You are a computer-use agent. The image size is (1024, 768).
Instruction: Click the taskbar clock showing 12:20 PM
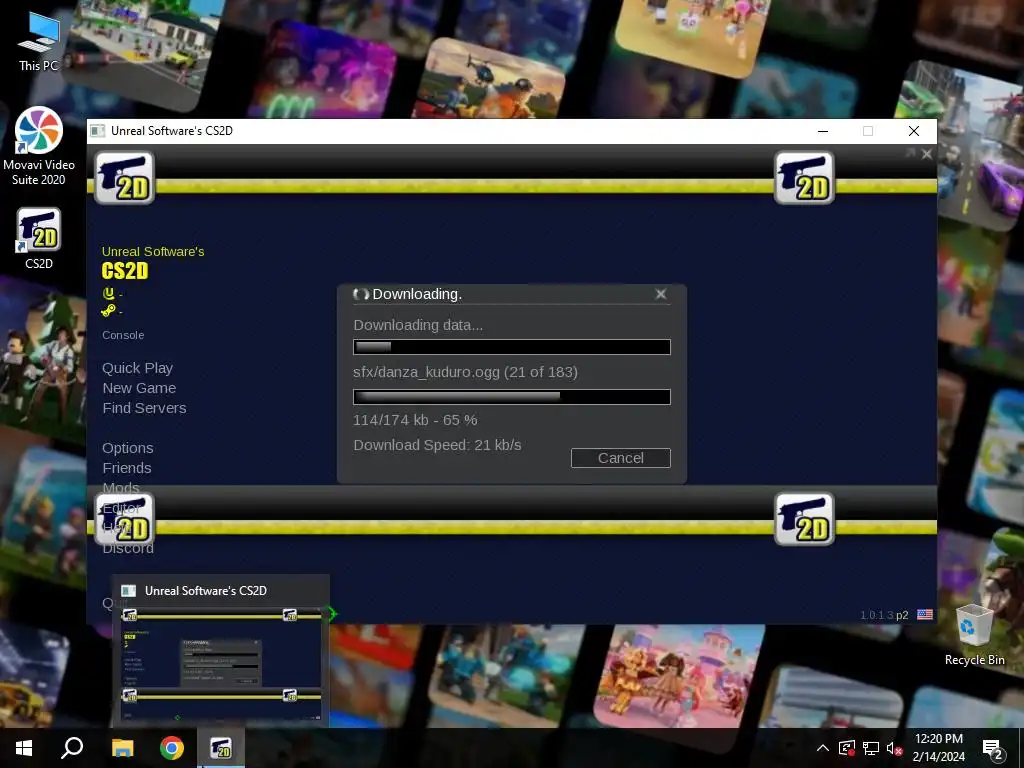point(938,748)
